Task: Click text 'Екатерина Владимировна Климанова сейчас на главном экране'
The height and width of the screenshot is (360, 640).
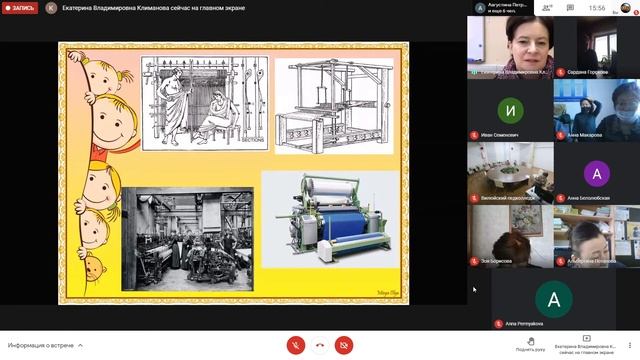Action: click(x=153, y=8)
